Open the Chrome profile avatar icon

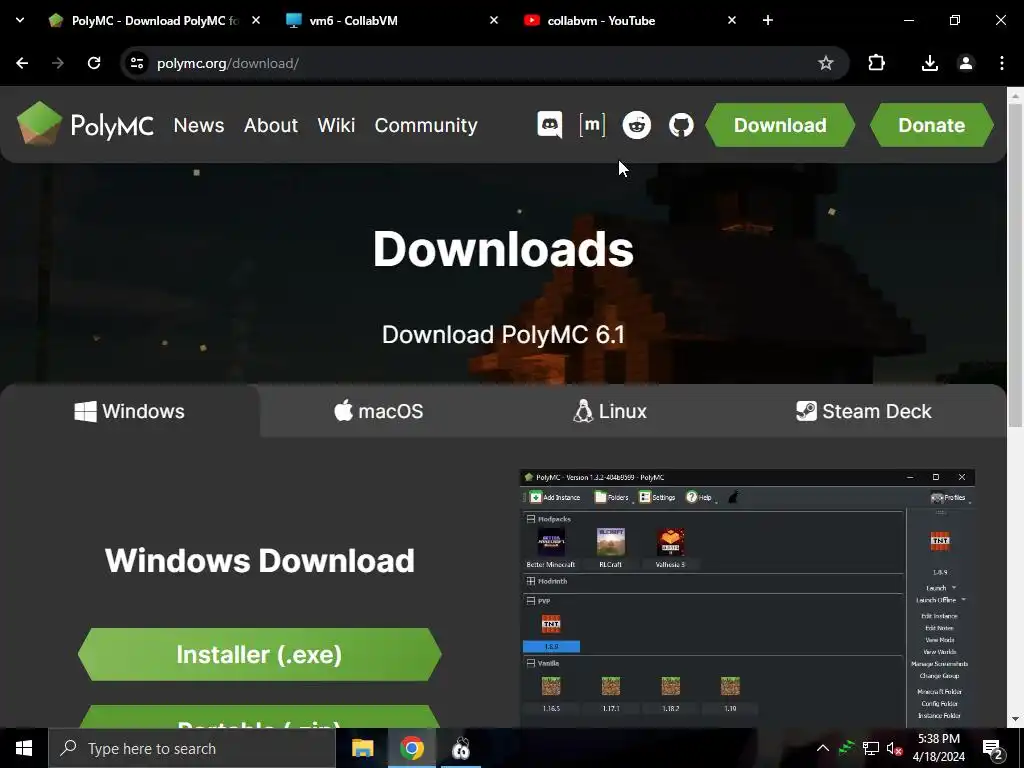966,63
